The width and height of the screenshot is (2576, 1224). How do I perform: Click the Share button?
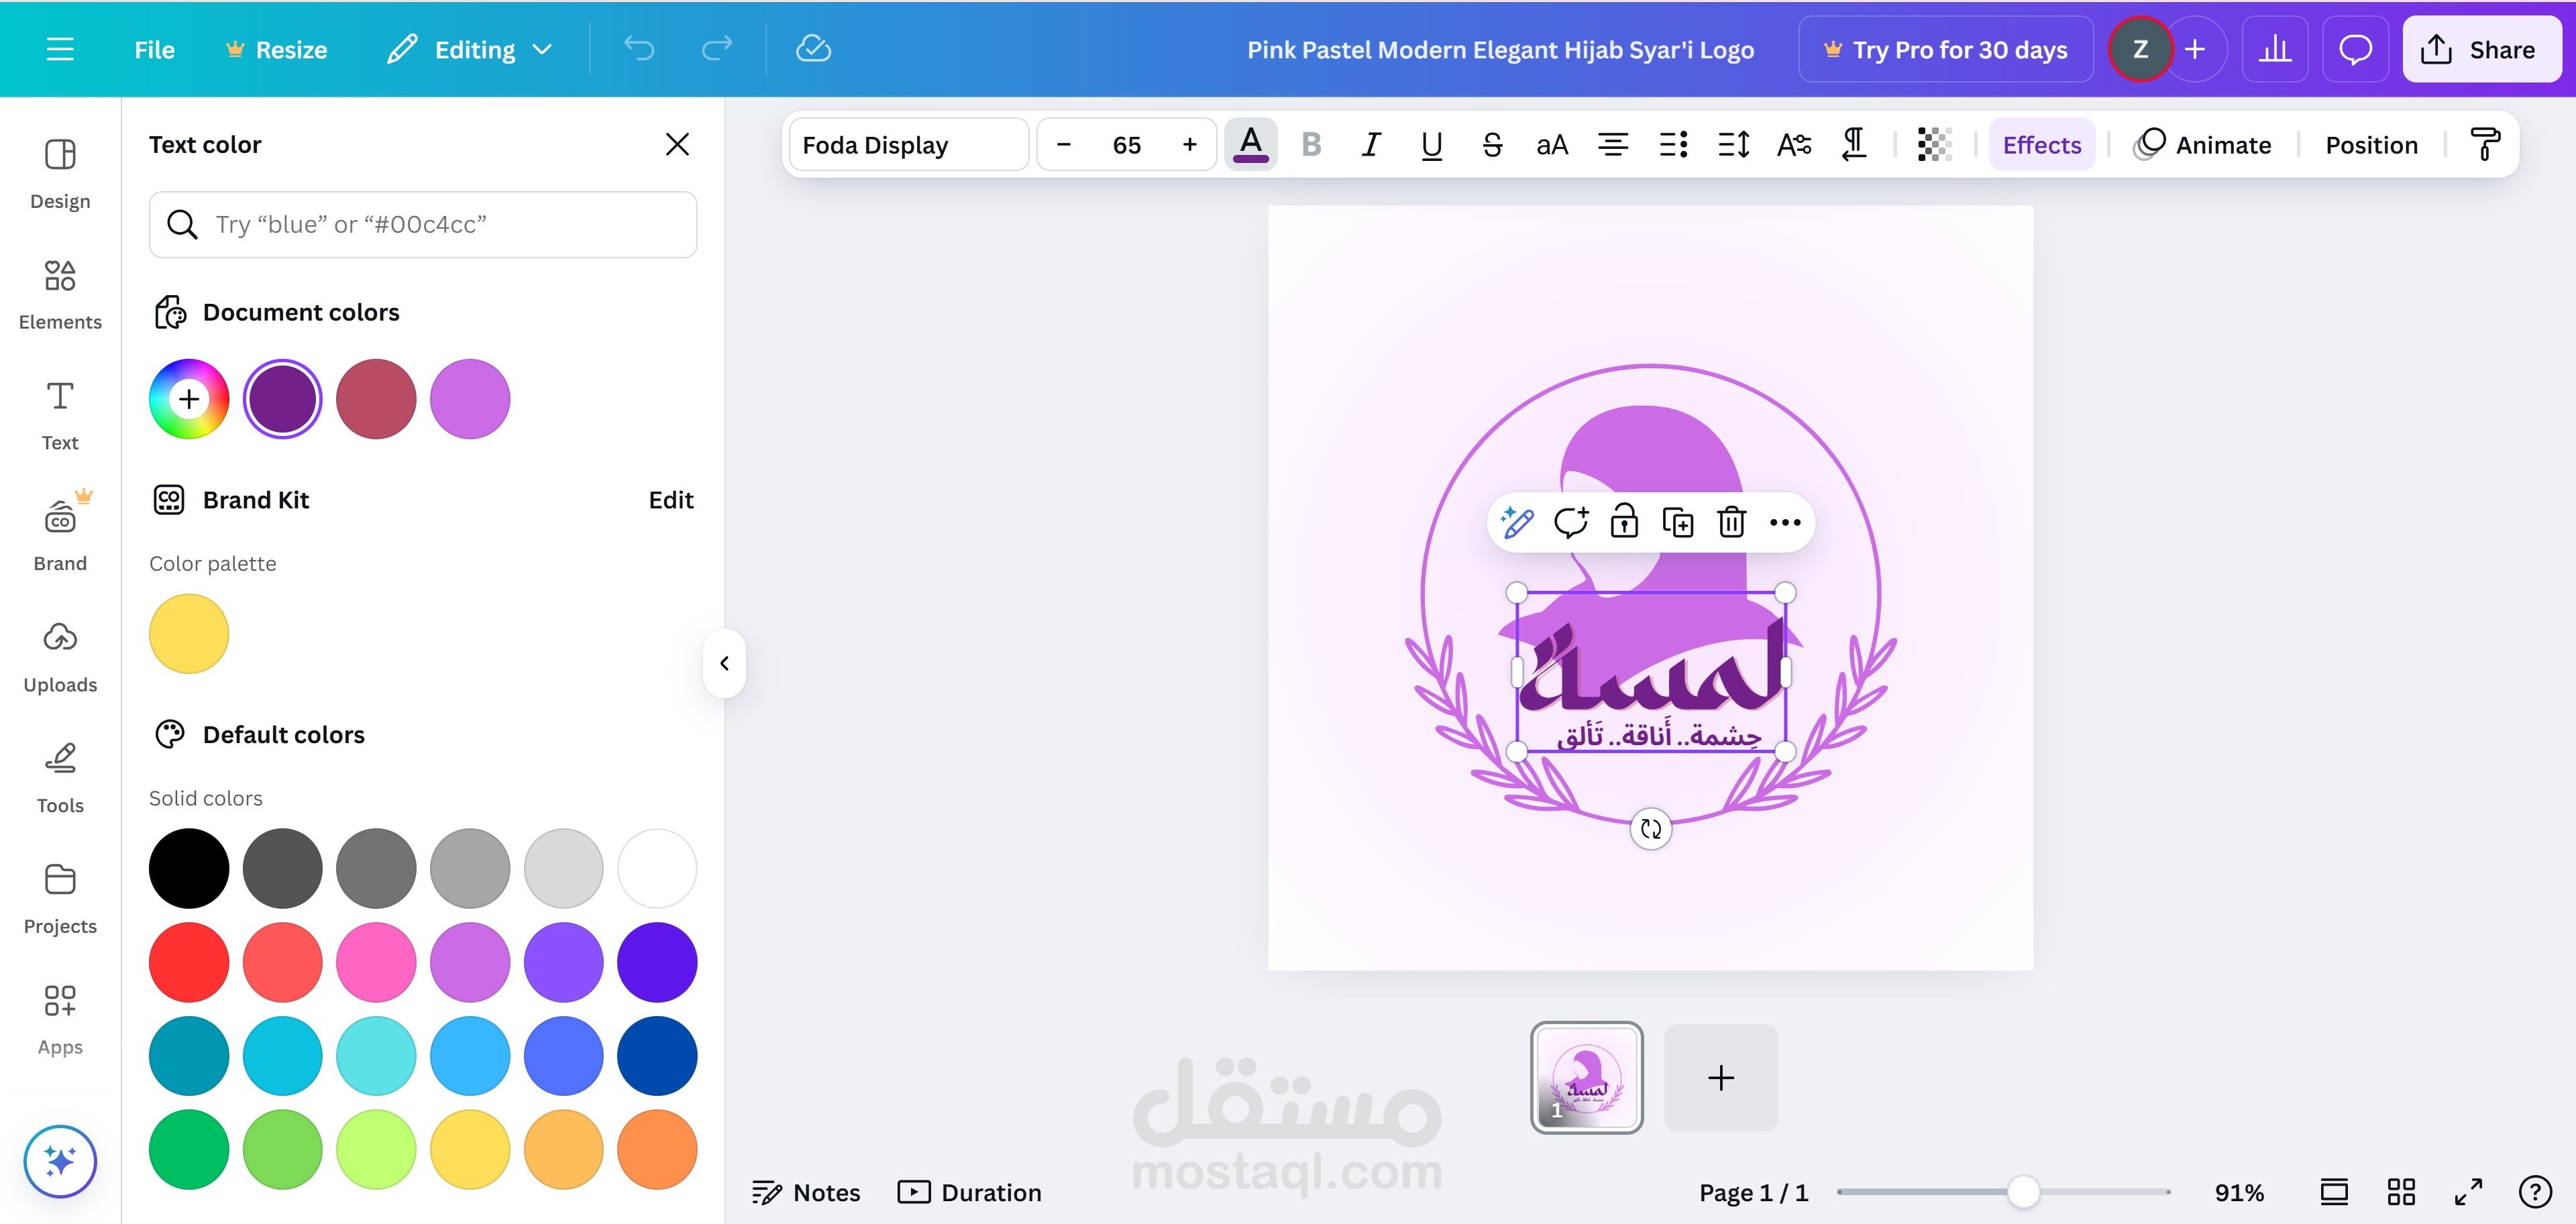[x=2481, y=49]
